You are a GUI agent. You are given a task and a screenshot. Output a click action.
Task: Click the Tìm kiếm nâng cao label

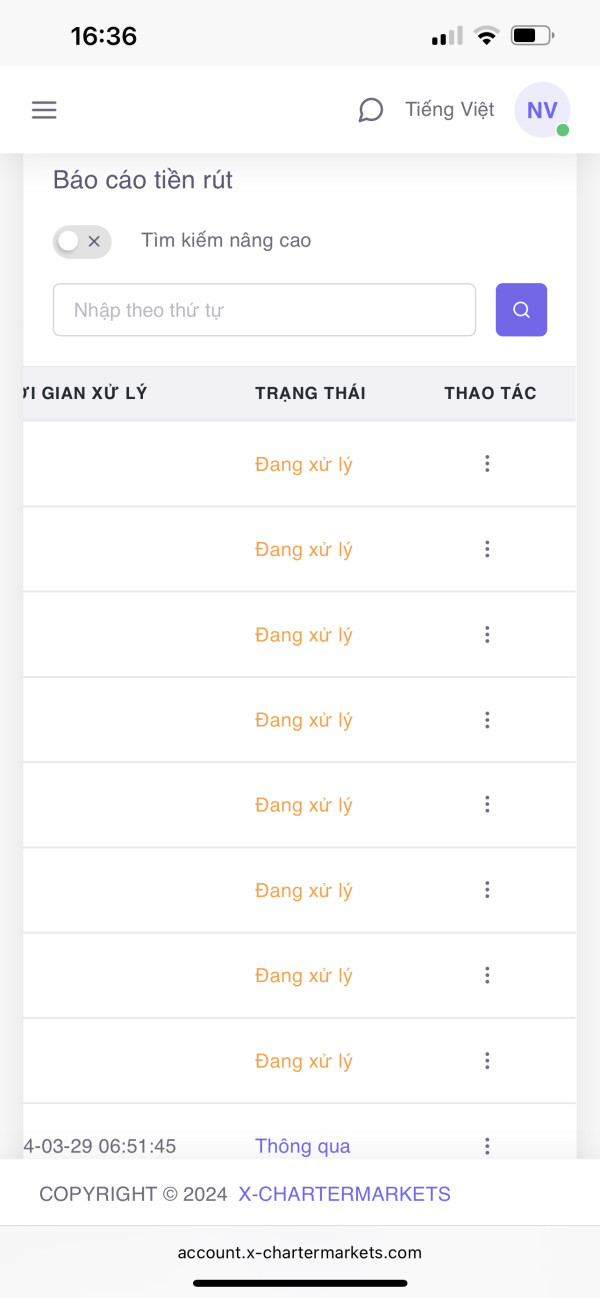pos(226,241)
